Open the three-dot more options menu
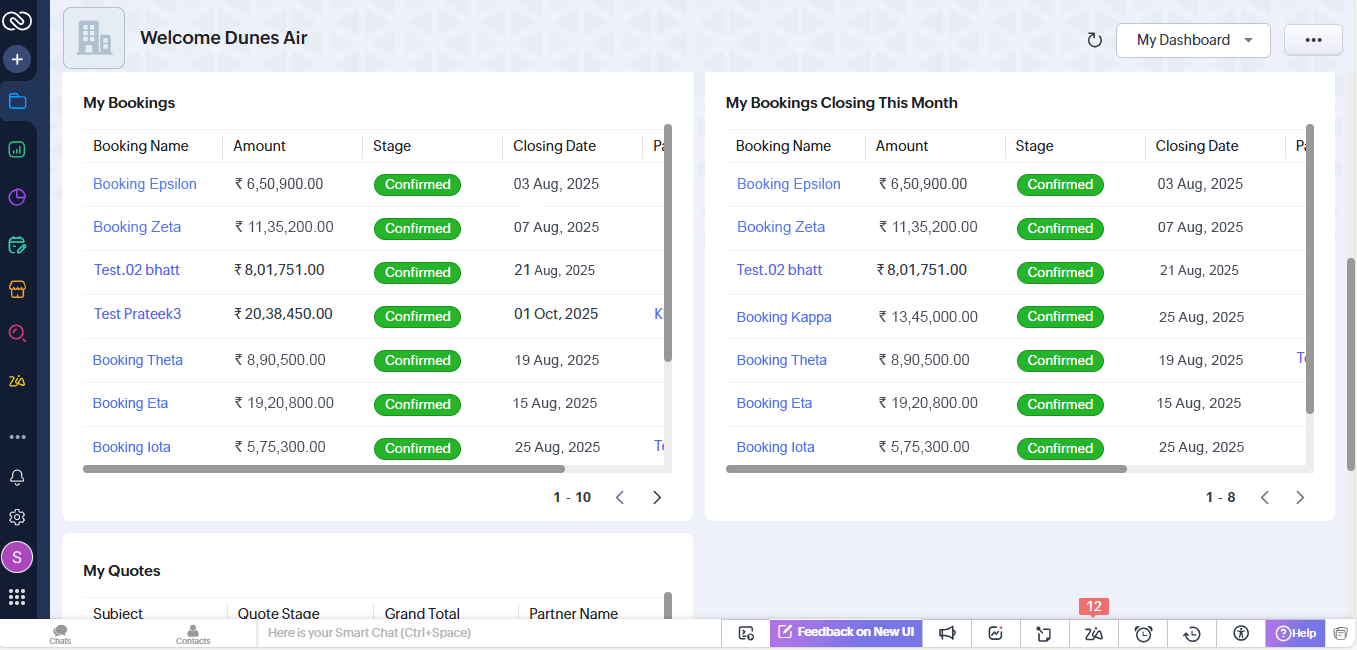The width and height of the screenshot is (1357, 650). [x=1313, y=40]
